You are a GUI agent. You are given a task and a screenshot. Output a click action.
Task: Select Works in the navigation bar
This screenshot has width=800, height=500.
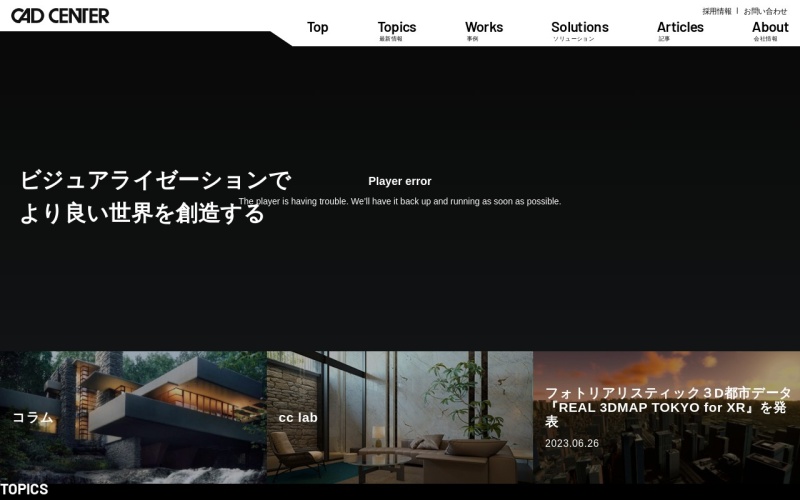pos(484,28)
